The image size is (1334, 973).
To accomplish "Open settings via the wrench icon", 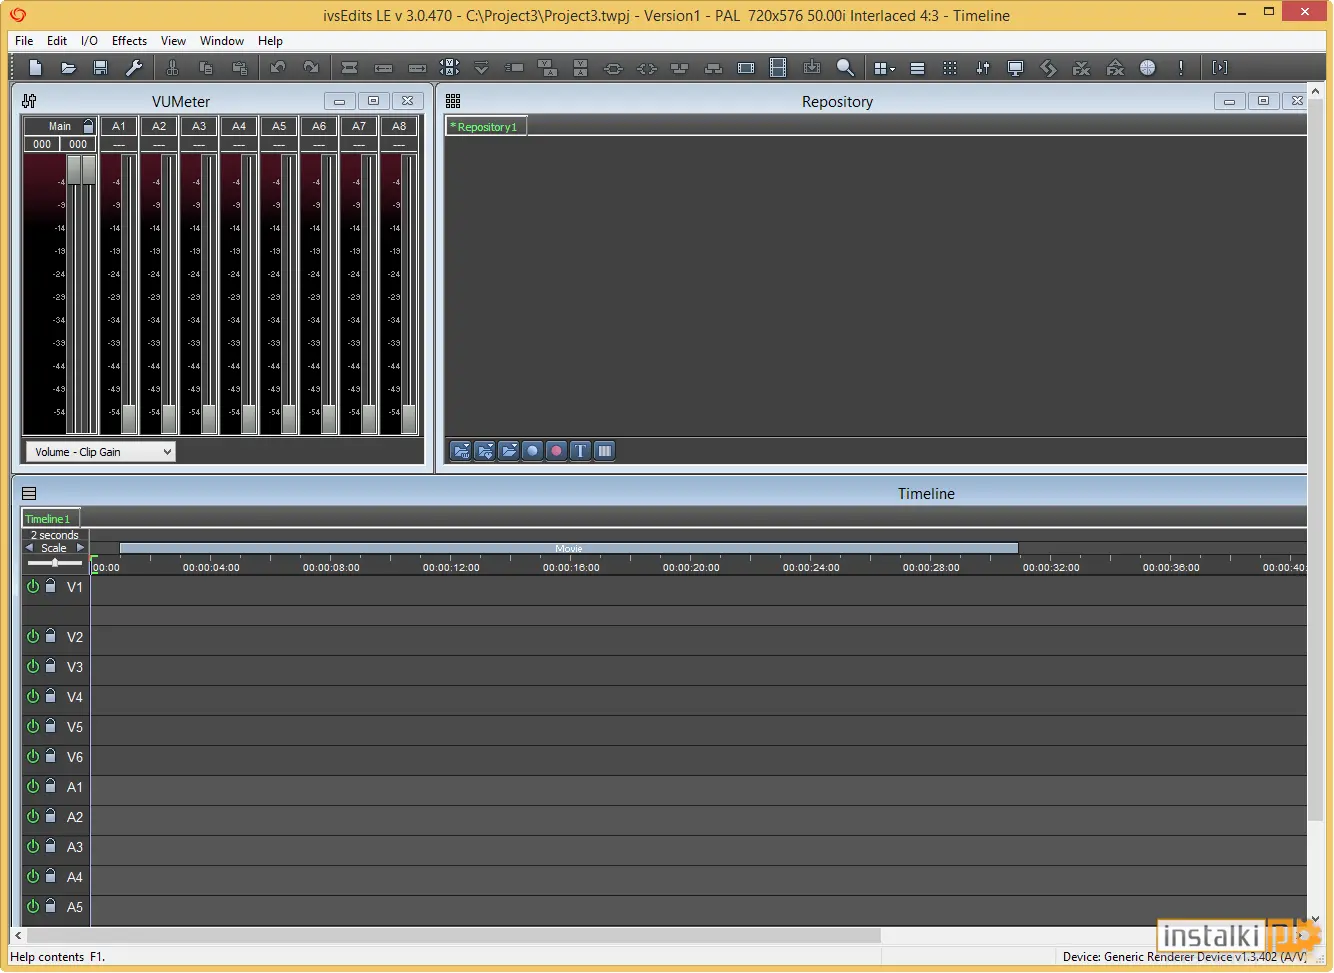I will [134, 68].
